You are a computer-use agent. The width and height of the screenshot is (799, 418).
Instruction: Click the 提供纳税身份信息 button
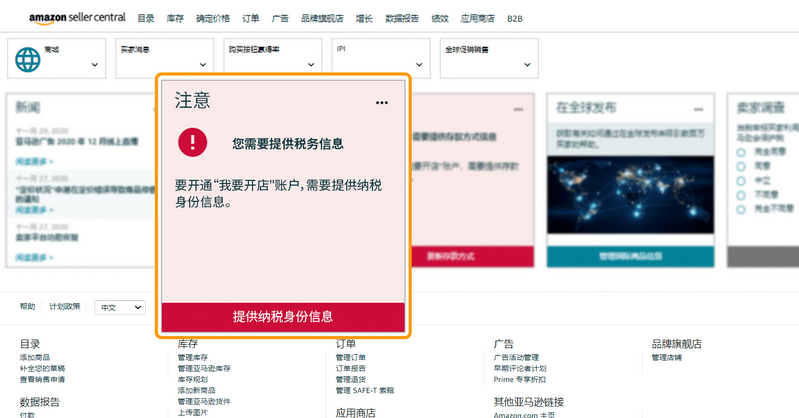283,316
